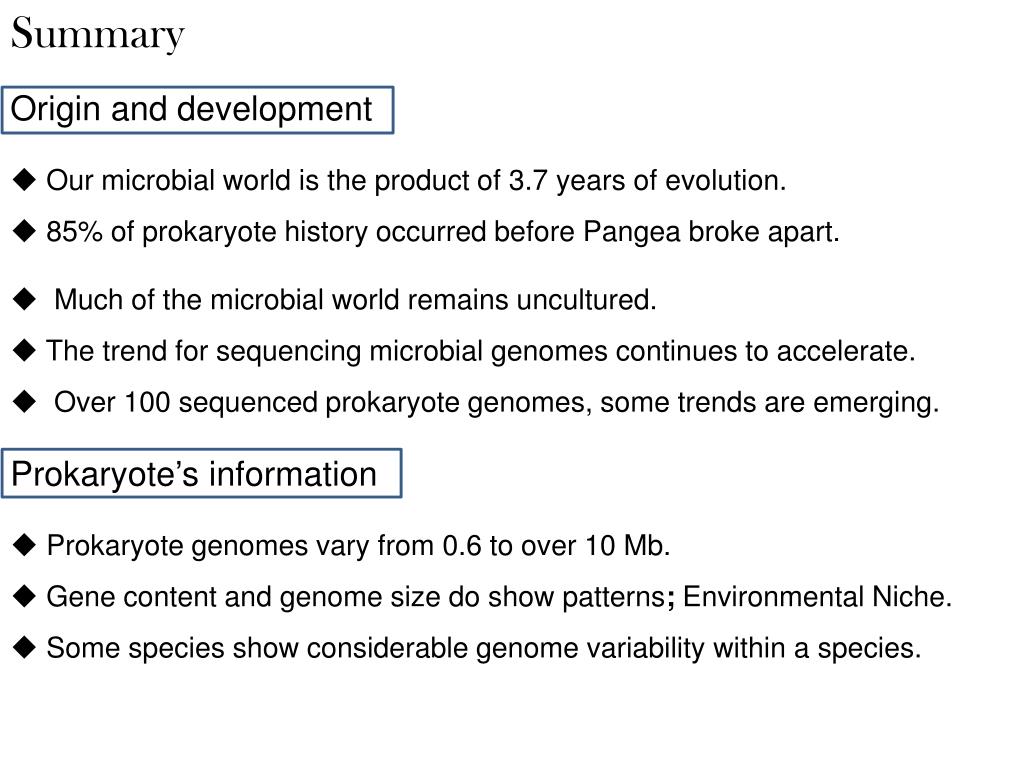Select the 'Origin and development' heading box
The image size is (1024, 768).
(197, 110)
